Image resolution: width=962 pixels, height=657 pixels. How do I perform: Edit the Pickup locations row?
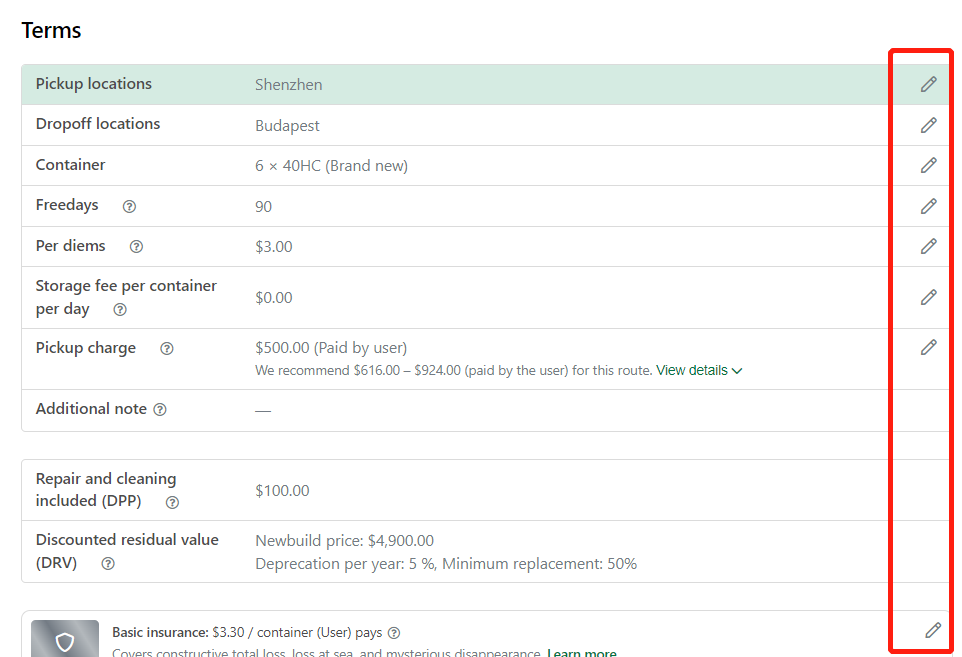[x=929, y=84]
